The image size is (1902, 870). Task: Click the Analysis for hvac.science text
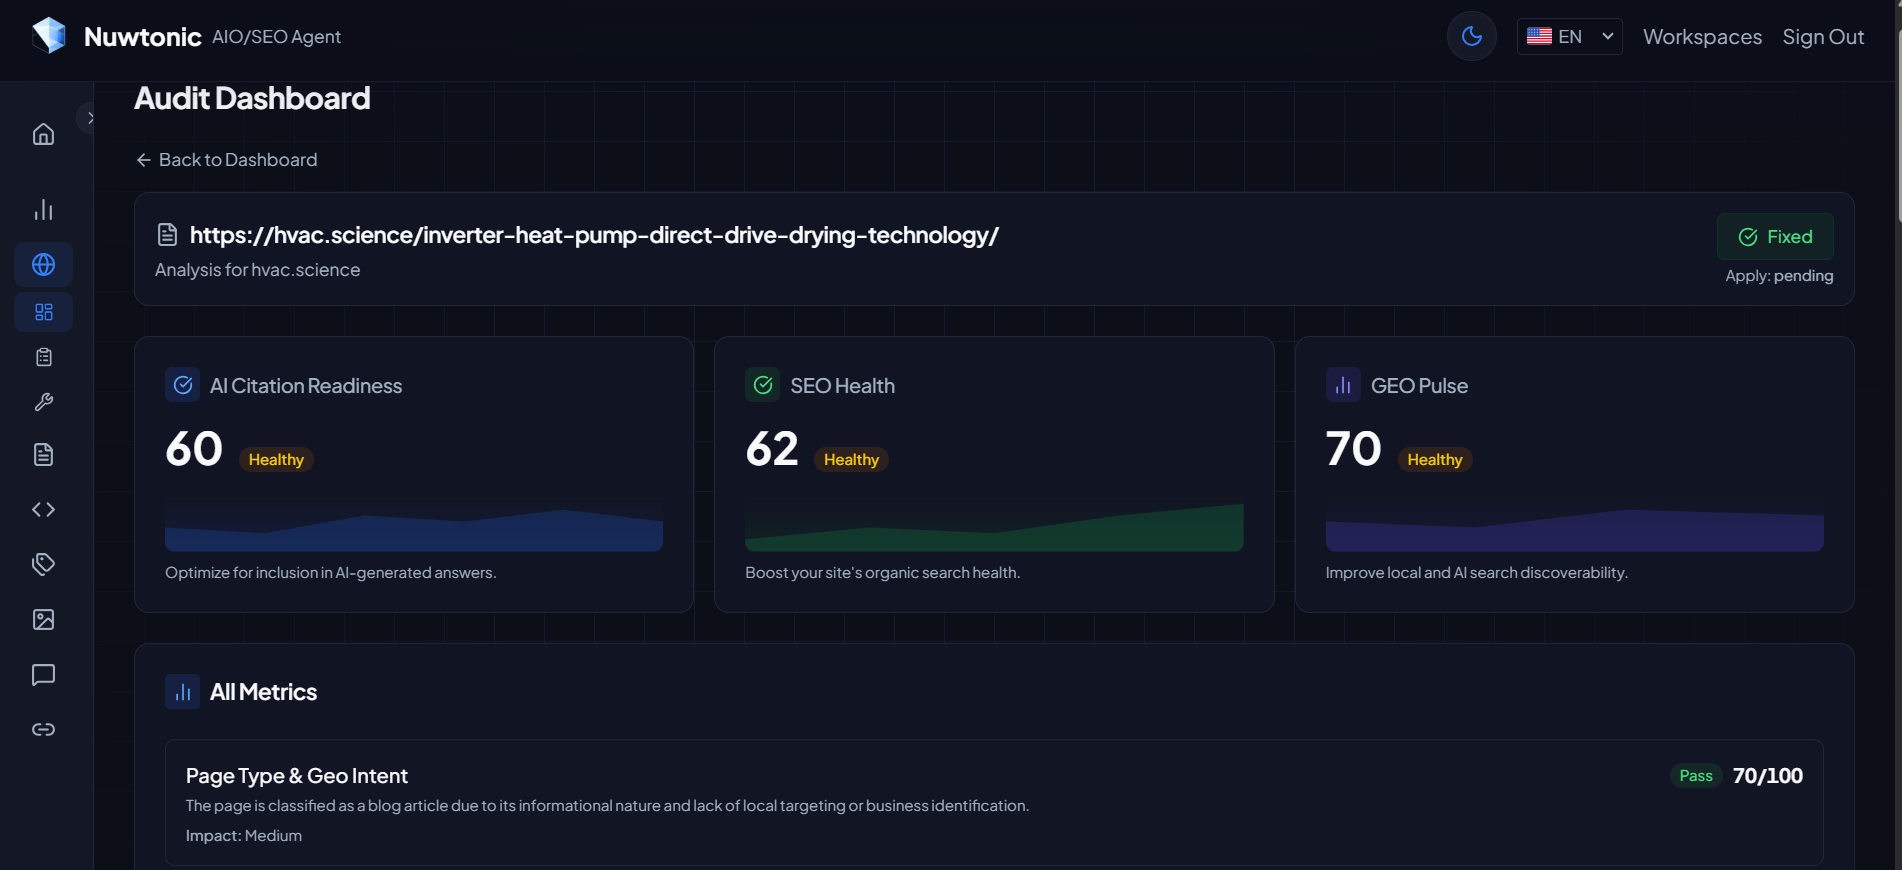(x=258, y=270)
